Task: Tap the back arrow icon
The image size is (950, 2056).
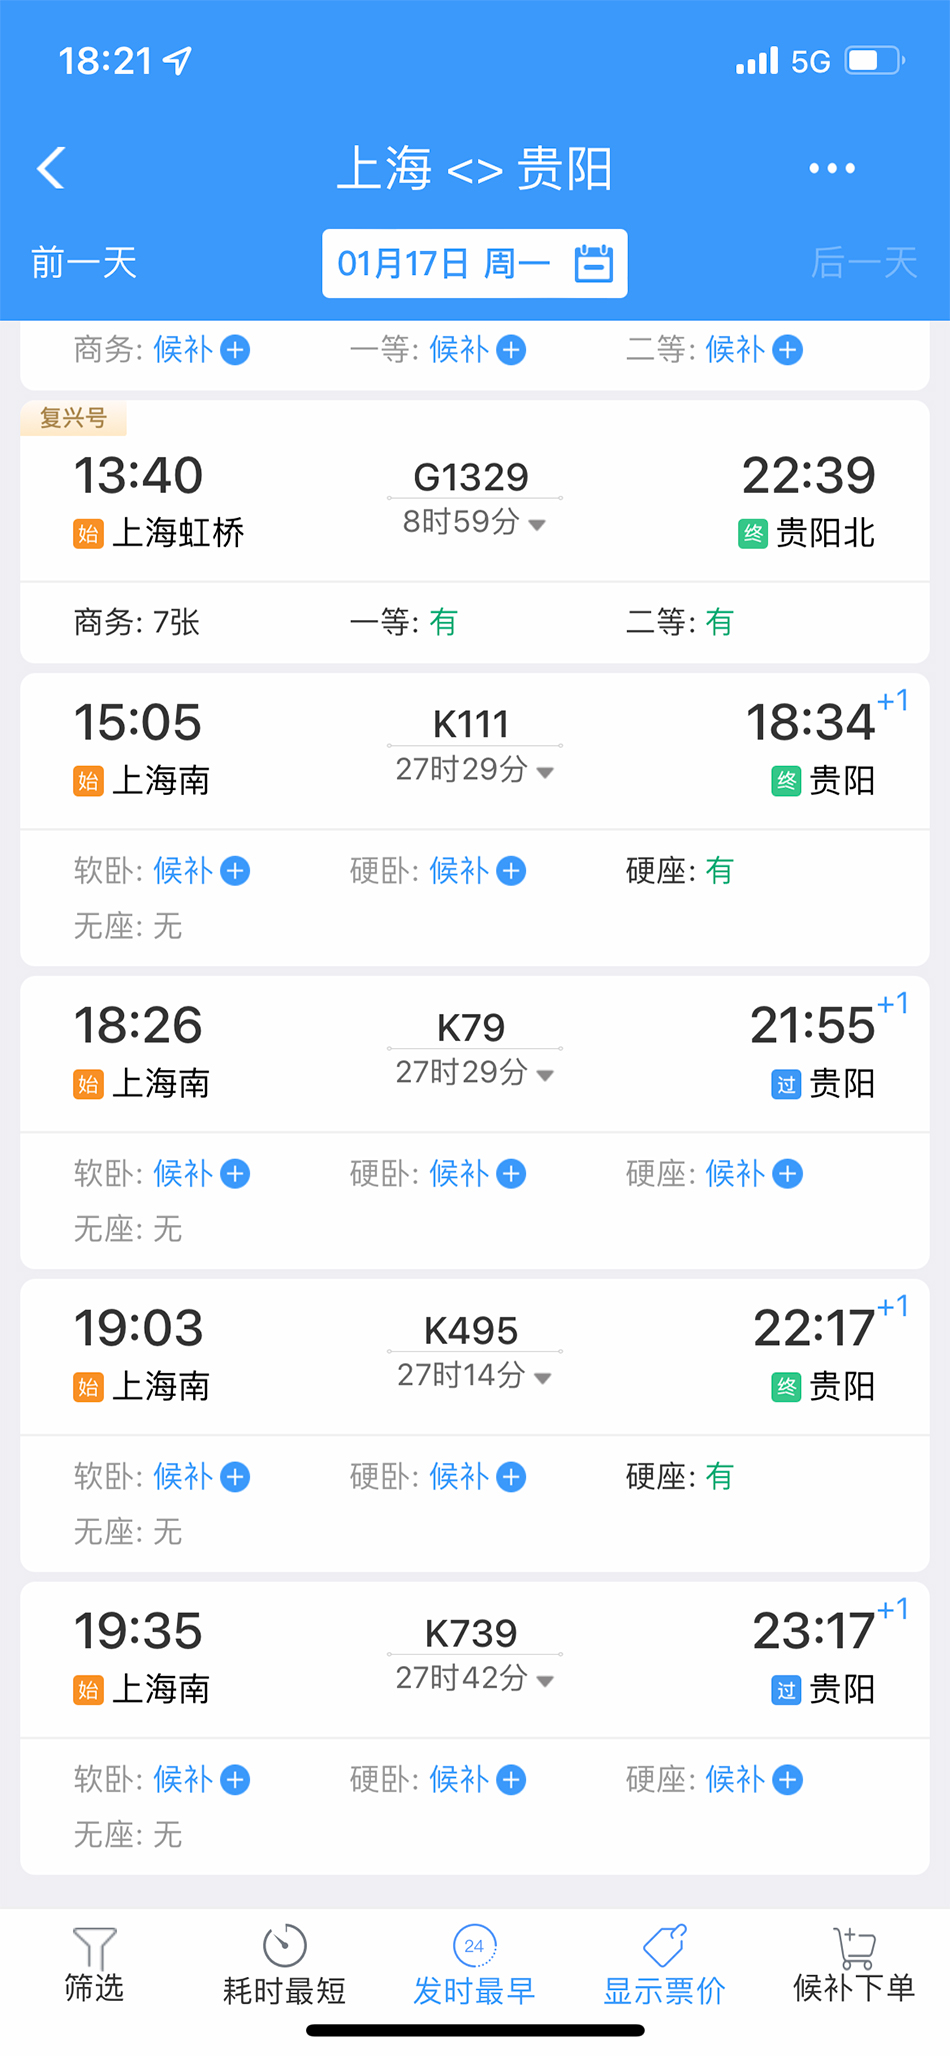Action: point(52,167)
